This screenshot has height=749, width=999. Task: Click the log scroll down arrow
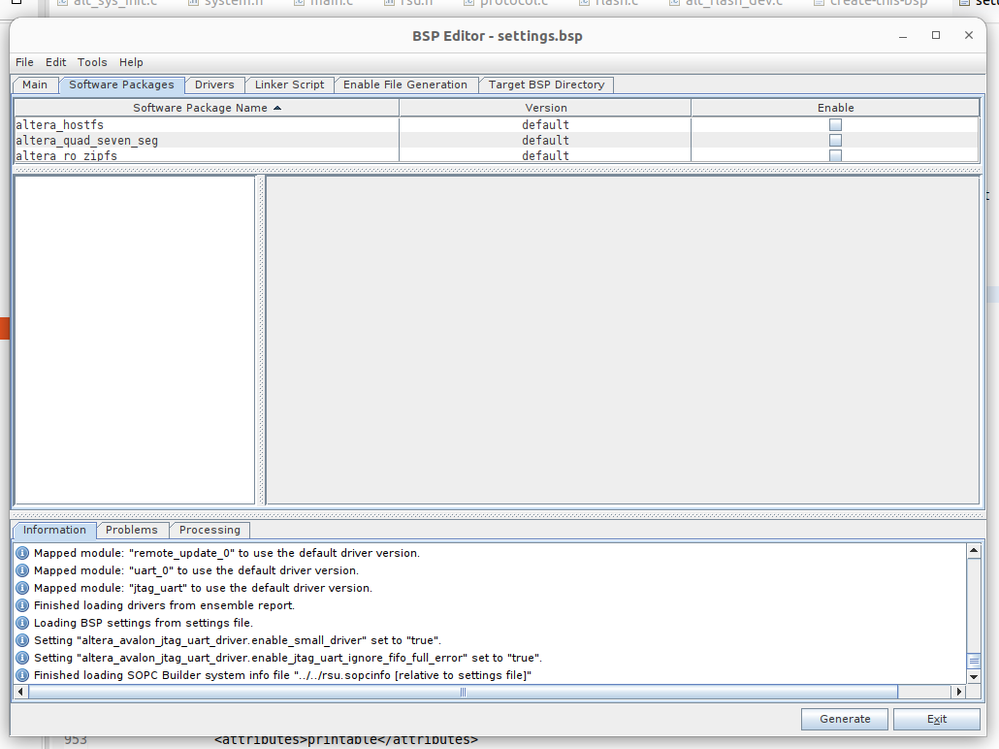[974, 677]
